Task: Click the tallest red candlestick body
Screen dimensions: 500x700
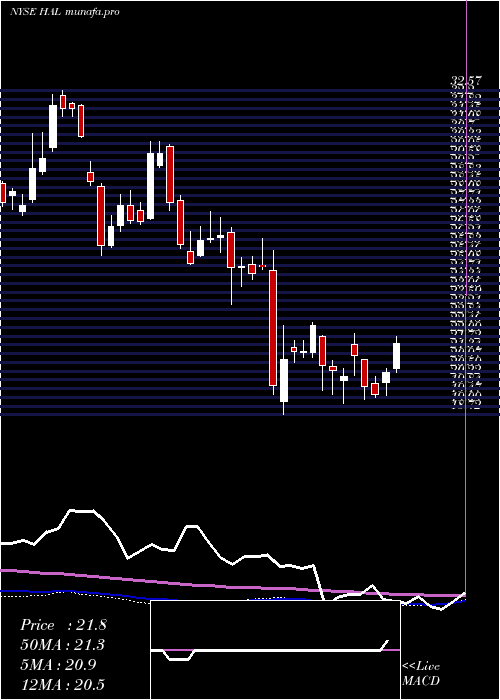Action: [x=273, y=328]
